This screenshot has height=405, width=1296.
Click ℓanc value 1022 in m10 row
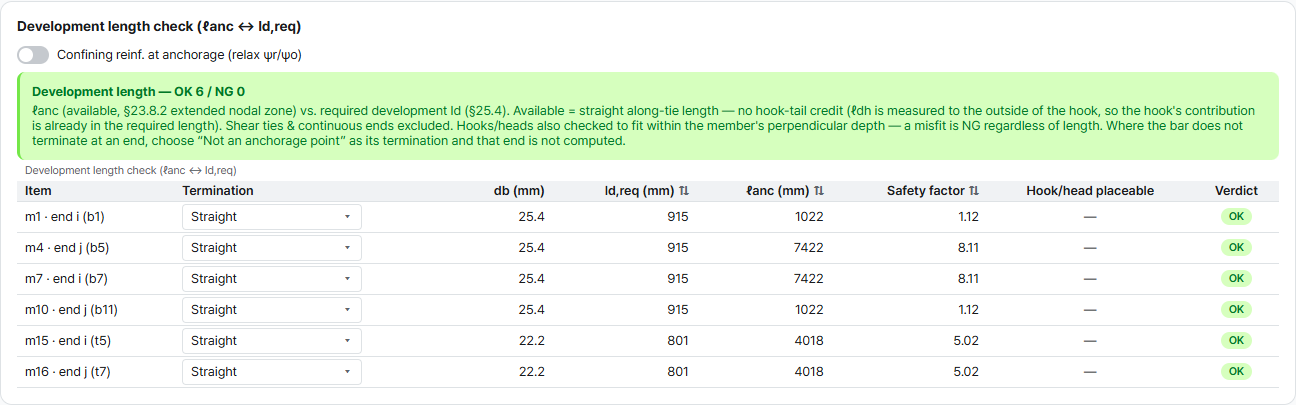808,310
